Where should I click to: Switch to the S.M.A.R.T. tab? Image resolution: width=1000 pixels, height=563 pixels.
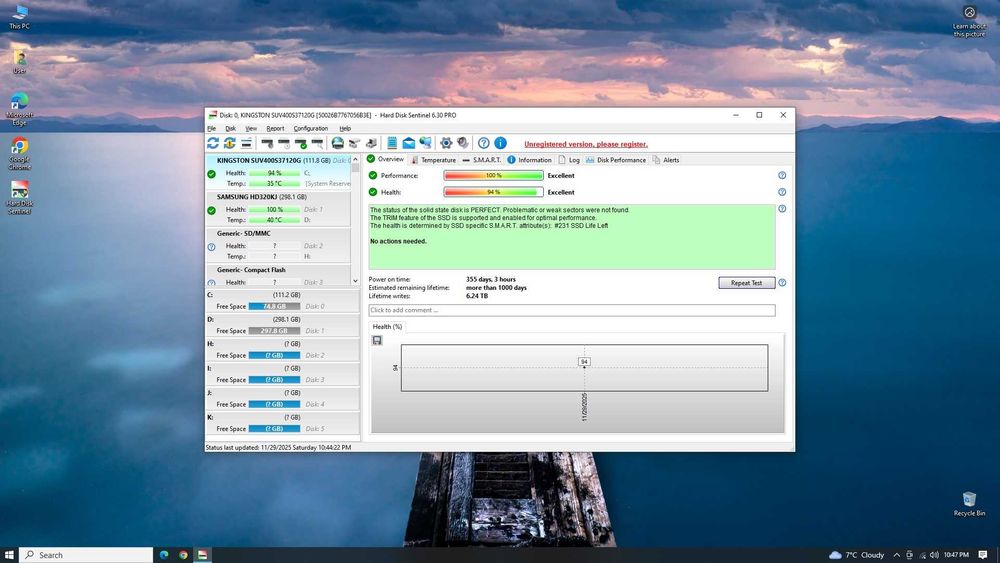482,160
